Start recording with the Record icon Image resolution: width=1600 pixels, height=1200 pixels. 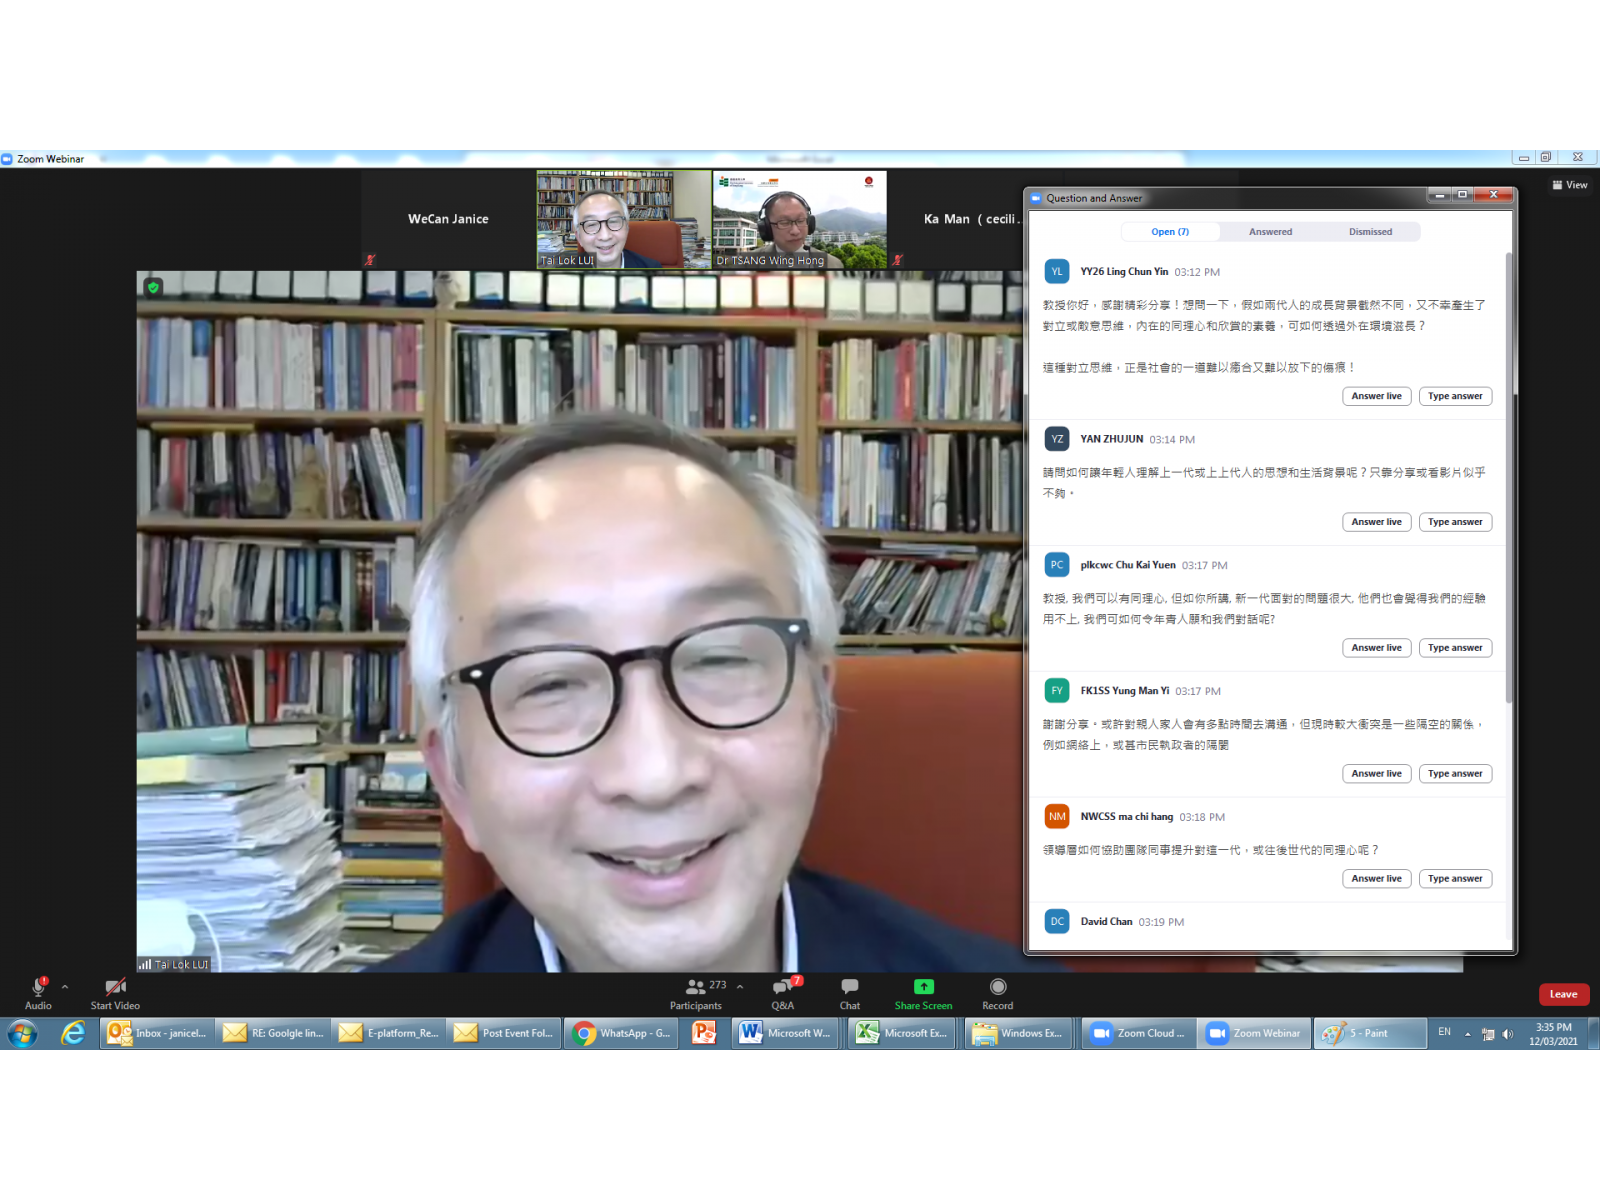[997, 988]
